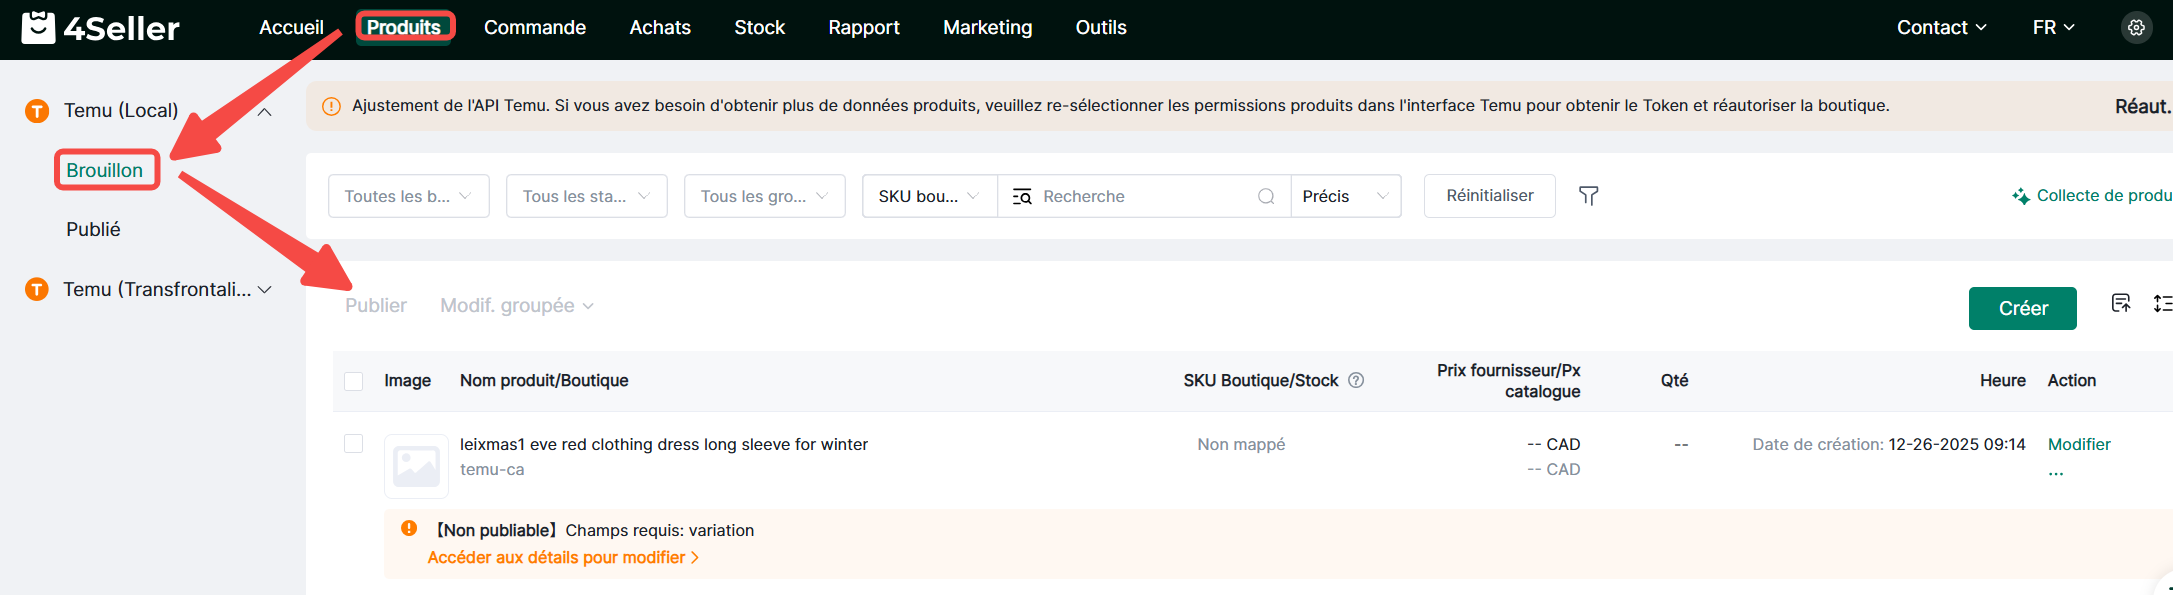
Task: Tick the select-all checkbox in table header
Action: tap(354, 381)
